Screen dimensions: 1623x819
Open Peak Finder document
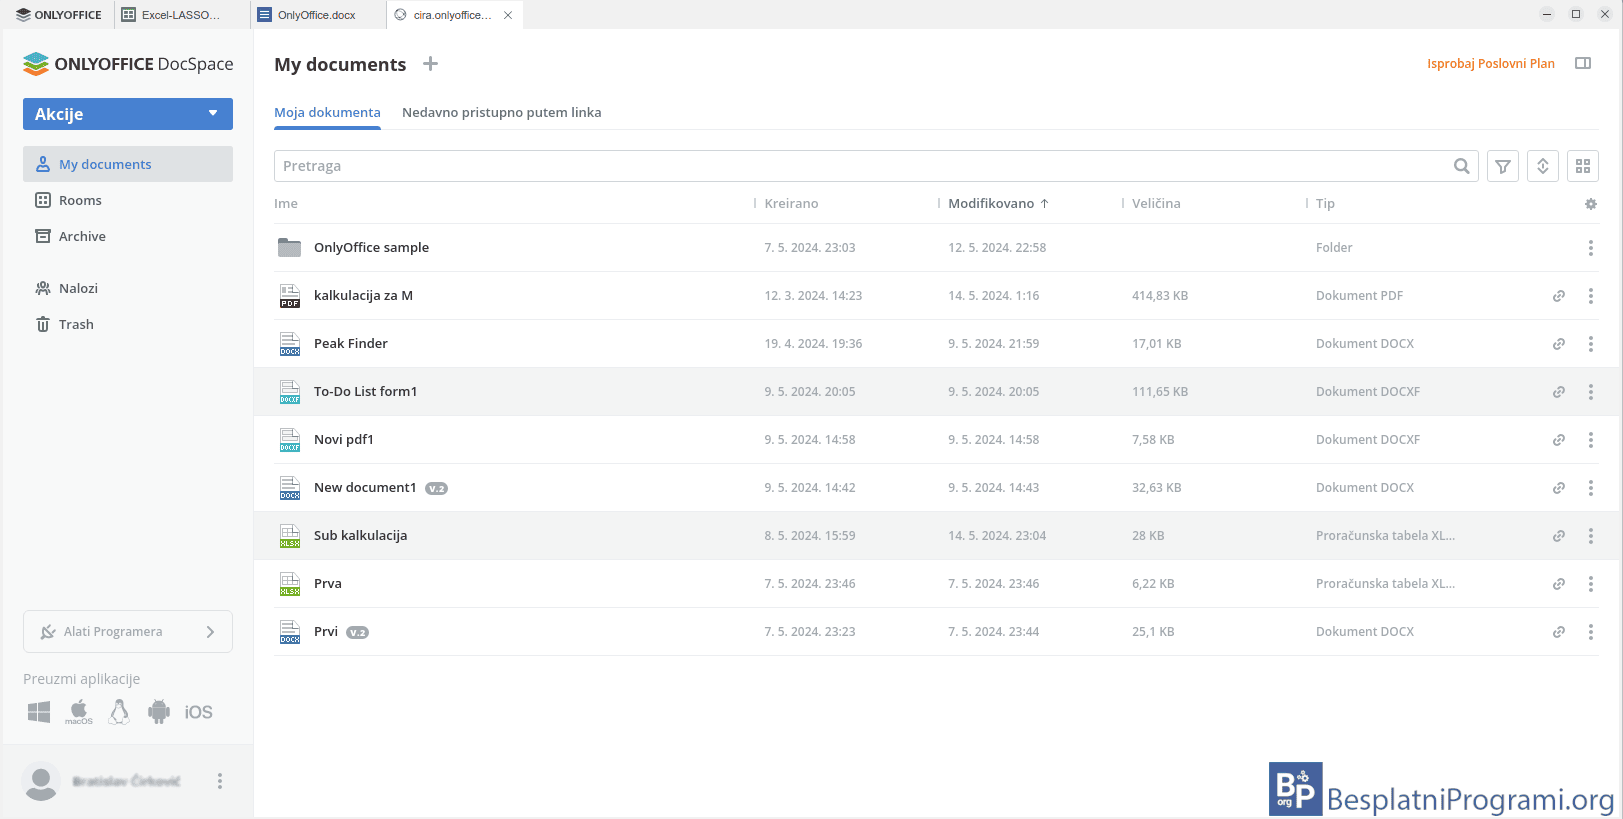(350, 344)
